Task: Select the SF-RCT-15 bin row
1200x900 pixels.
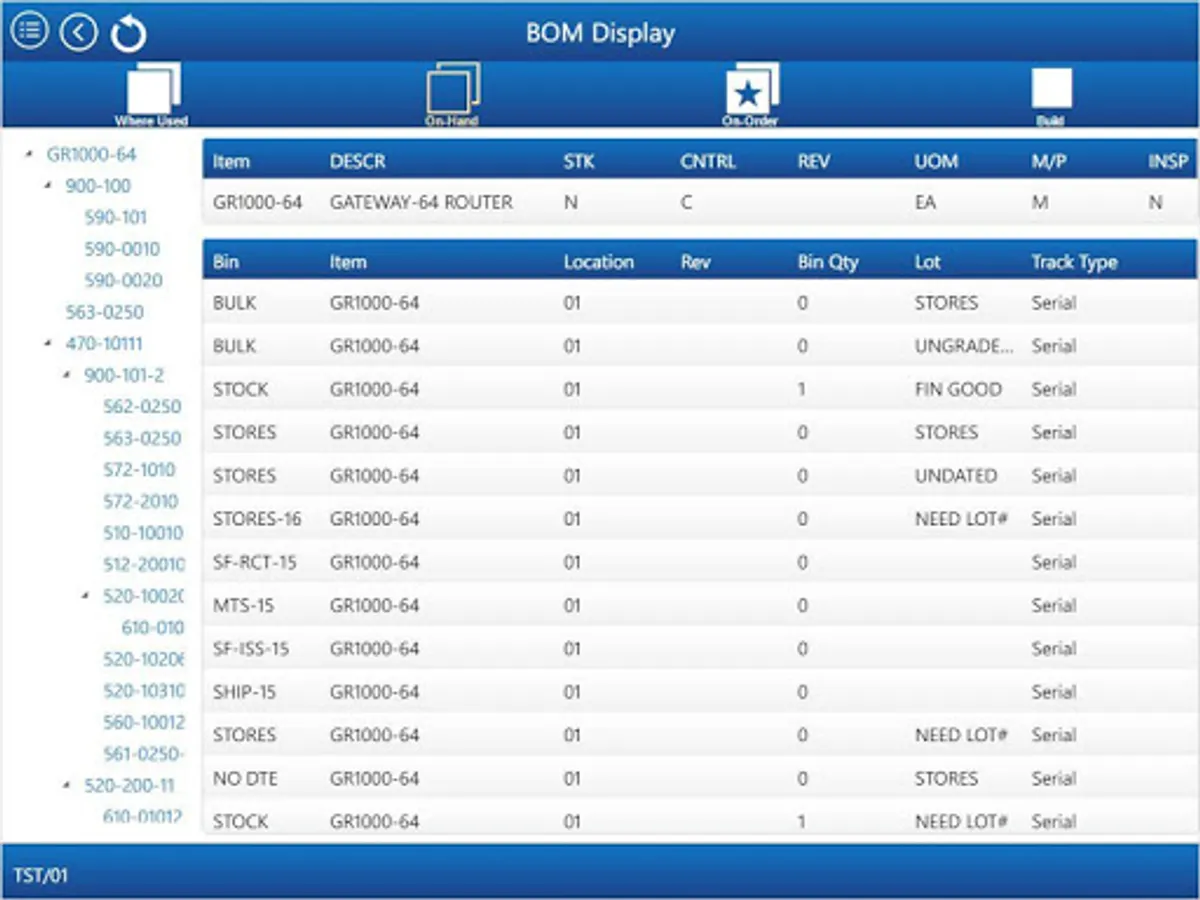Action: click(699, 562)
